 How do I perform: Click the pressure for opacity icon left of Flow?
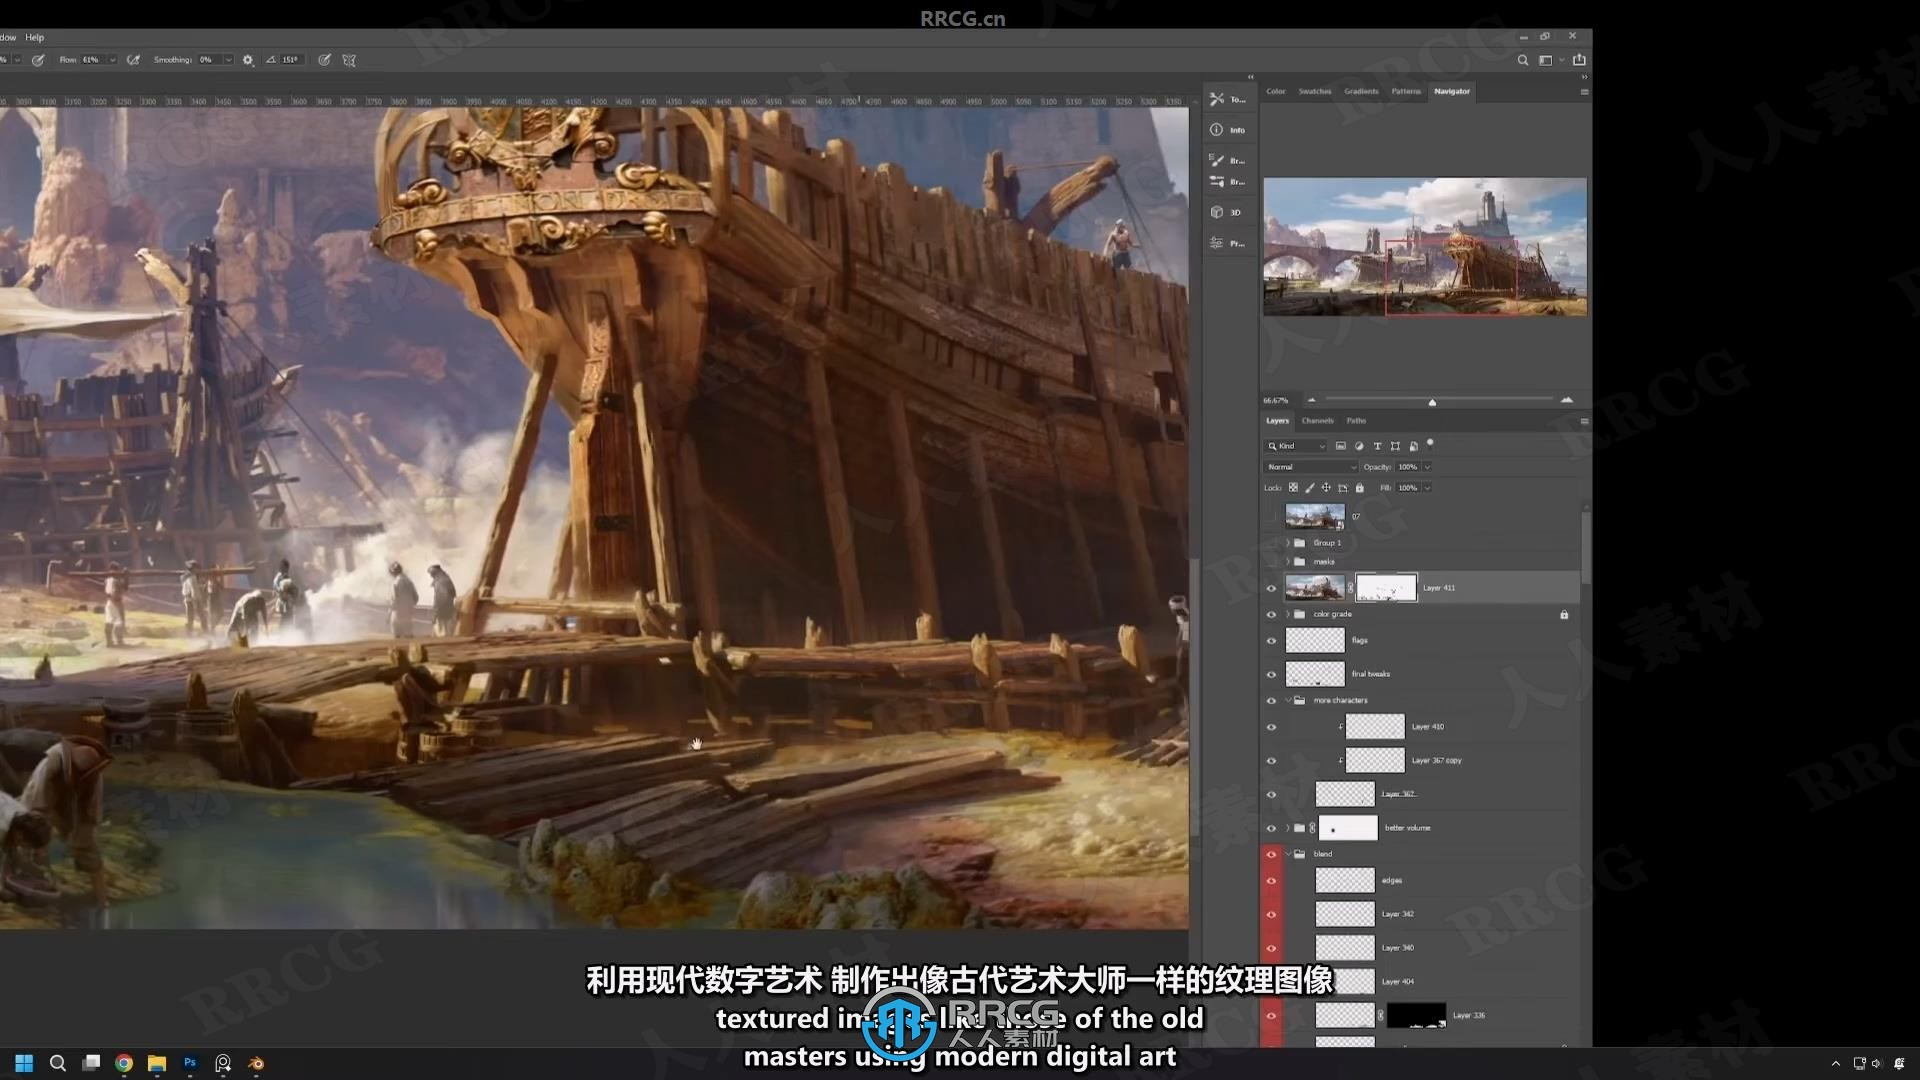(x=38, y=60)
